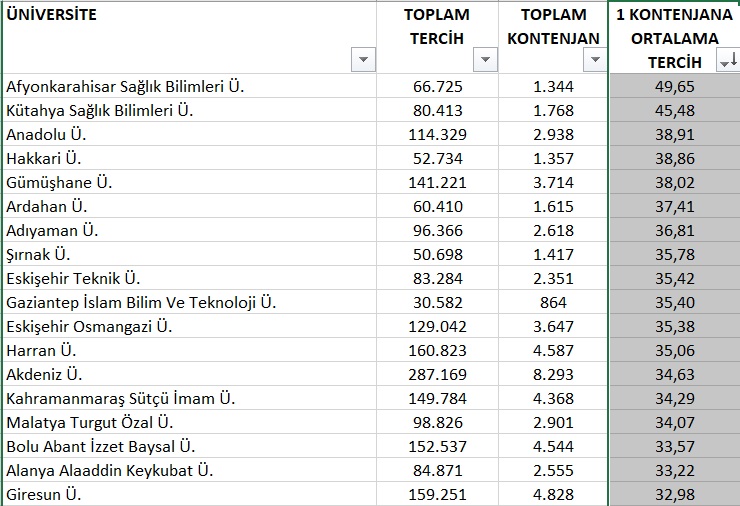Click the Kütahya Sağlık Bilimleri Ü. cell

click(x=190, y=110)
